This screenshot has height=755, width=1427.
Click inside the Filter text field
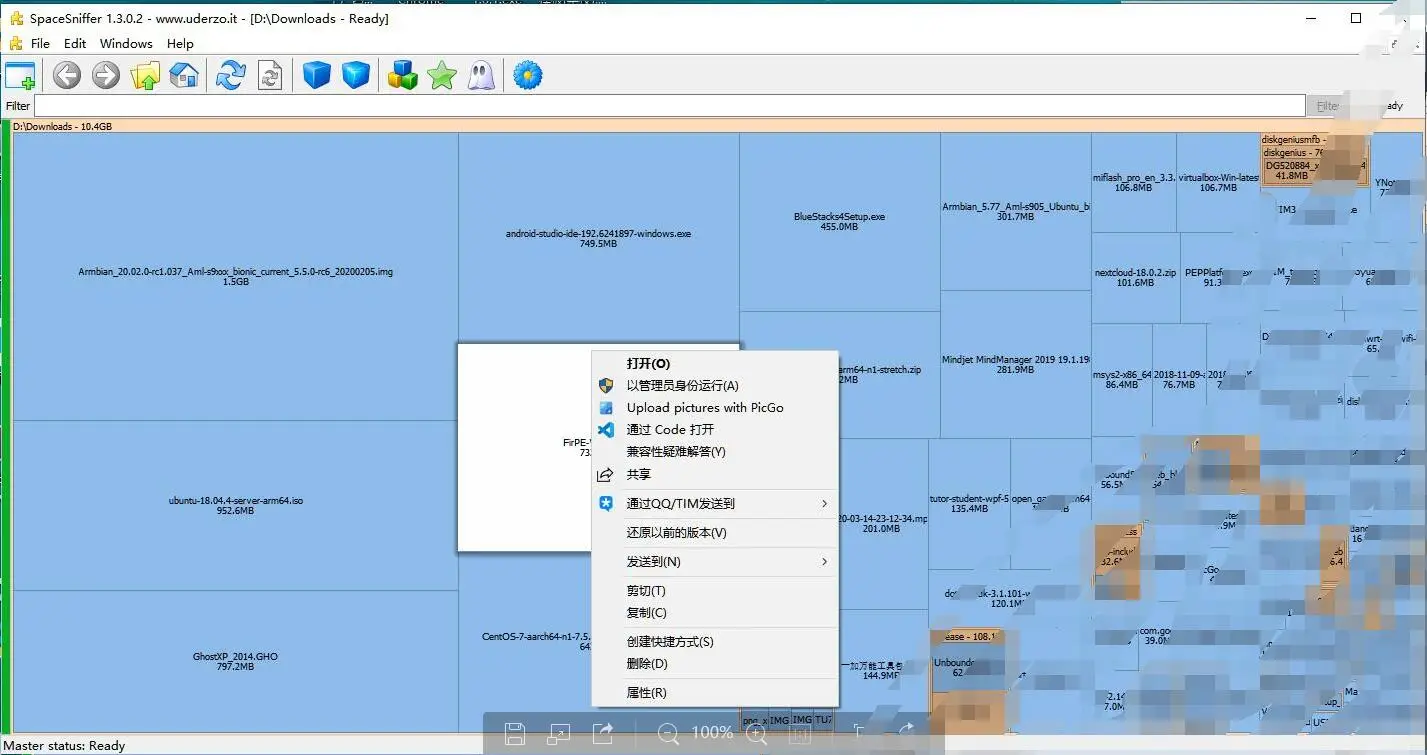669,106
